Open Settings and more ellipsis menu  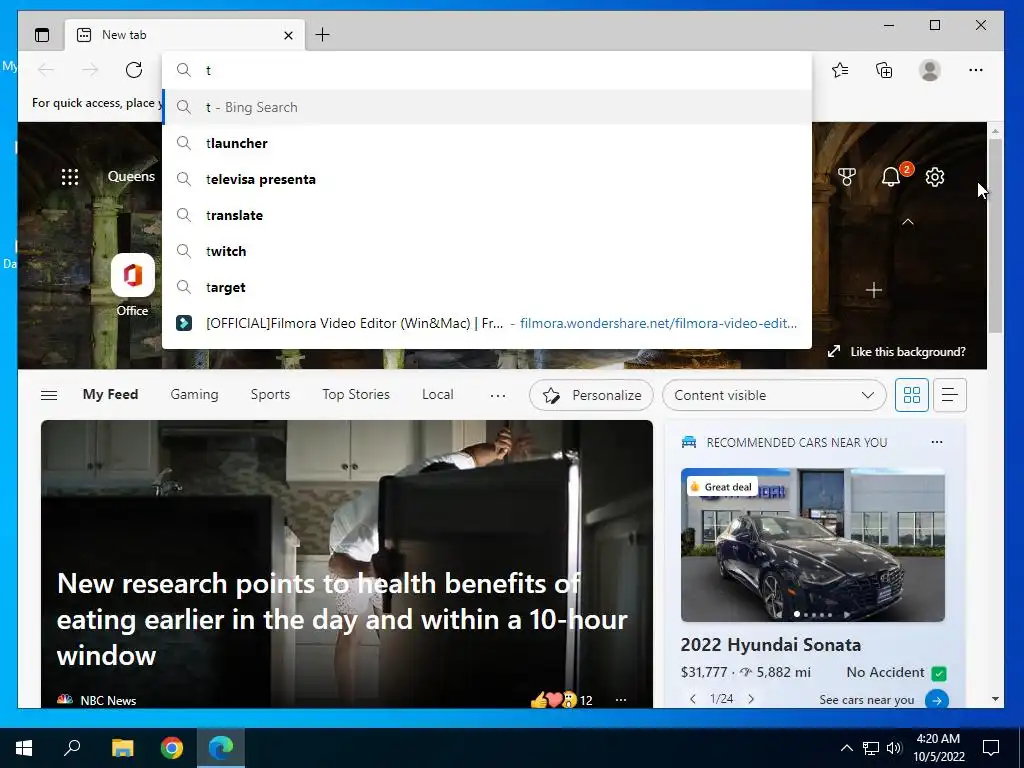[976, 70]
